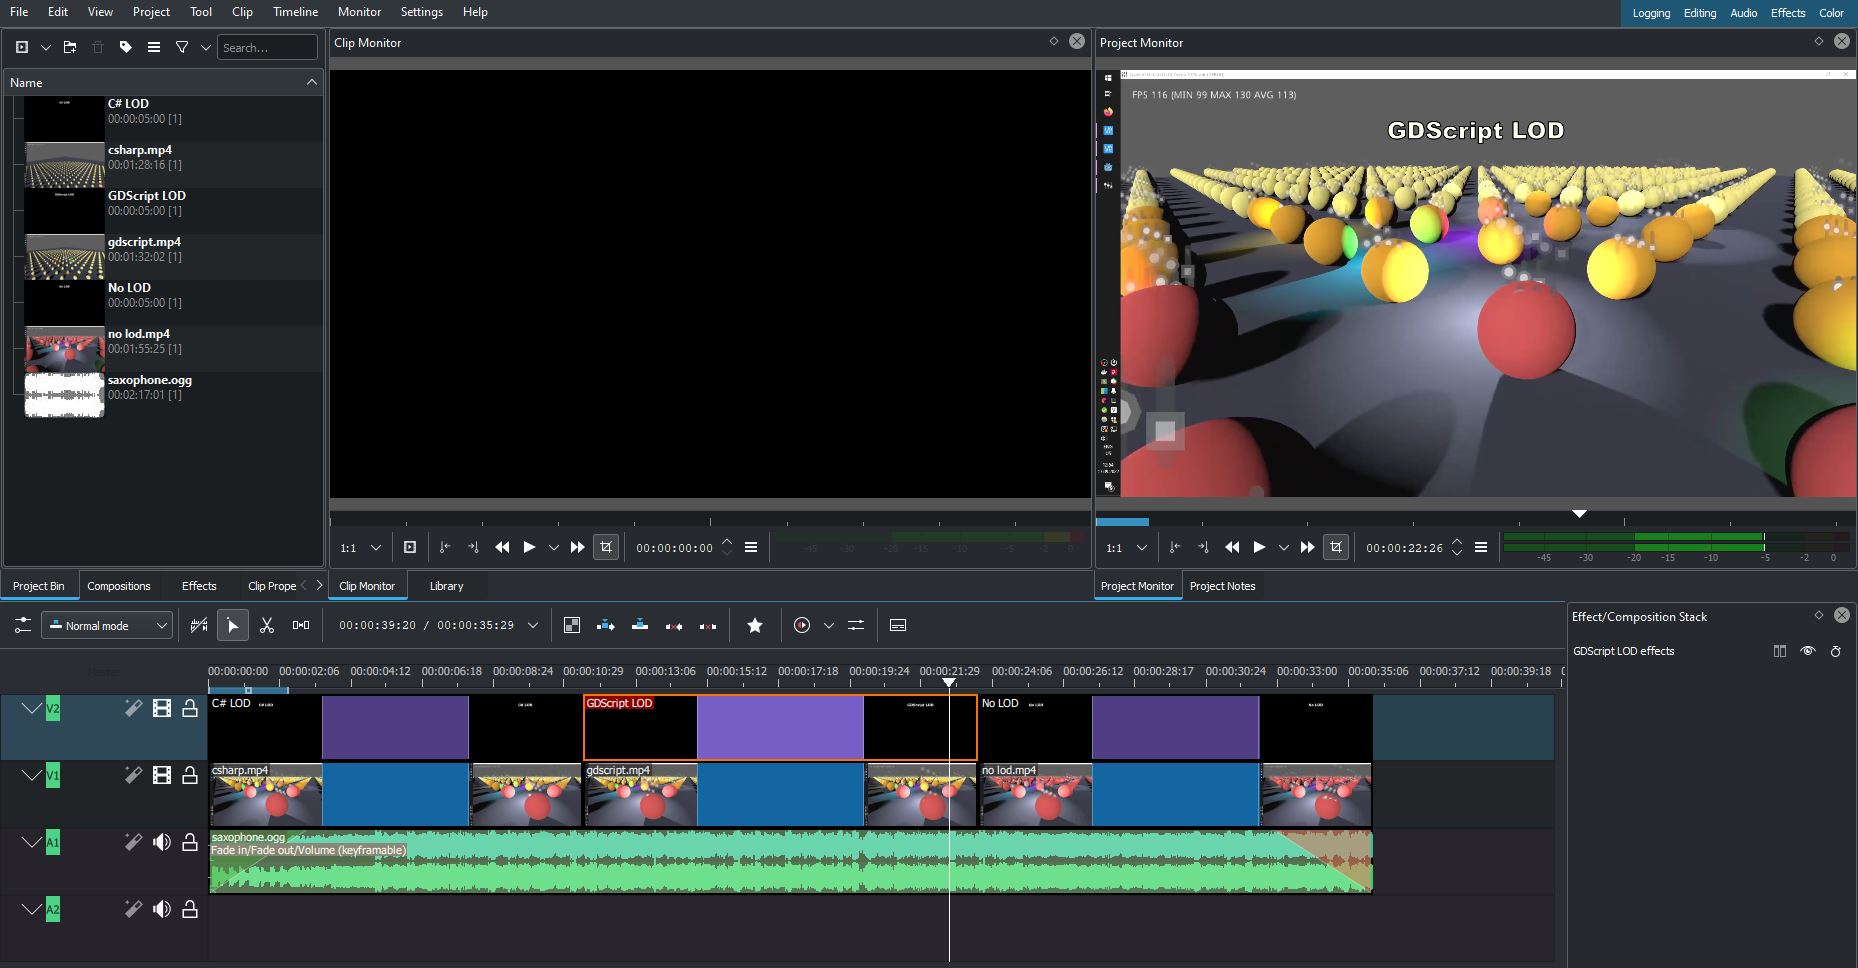Set zone out point in Project Monitor
This screenshot has width=1858, height=968.
pyautogui.click(x=1203, y=547)
